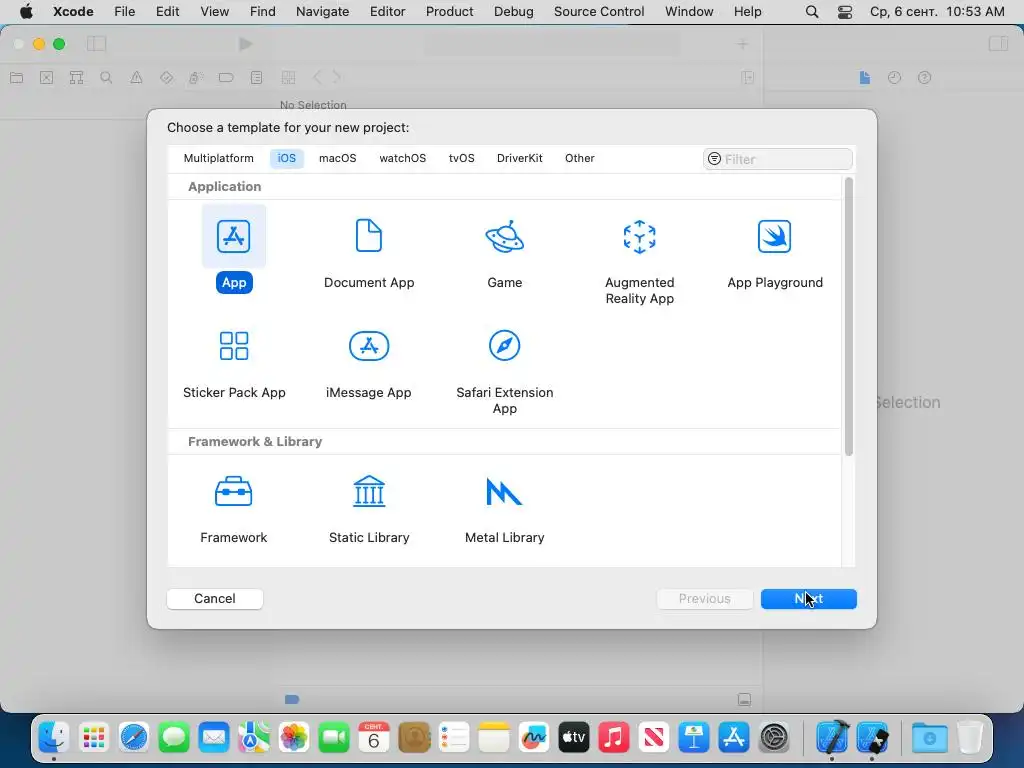Click the Run play button in Xcode

(246, 44)
